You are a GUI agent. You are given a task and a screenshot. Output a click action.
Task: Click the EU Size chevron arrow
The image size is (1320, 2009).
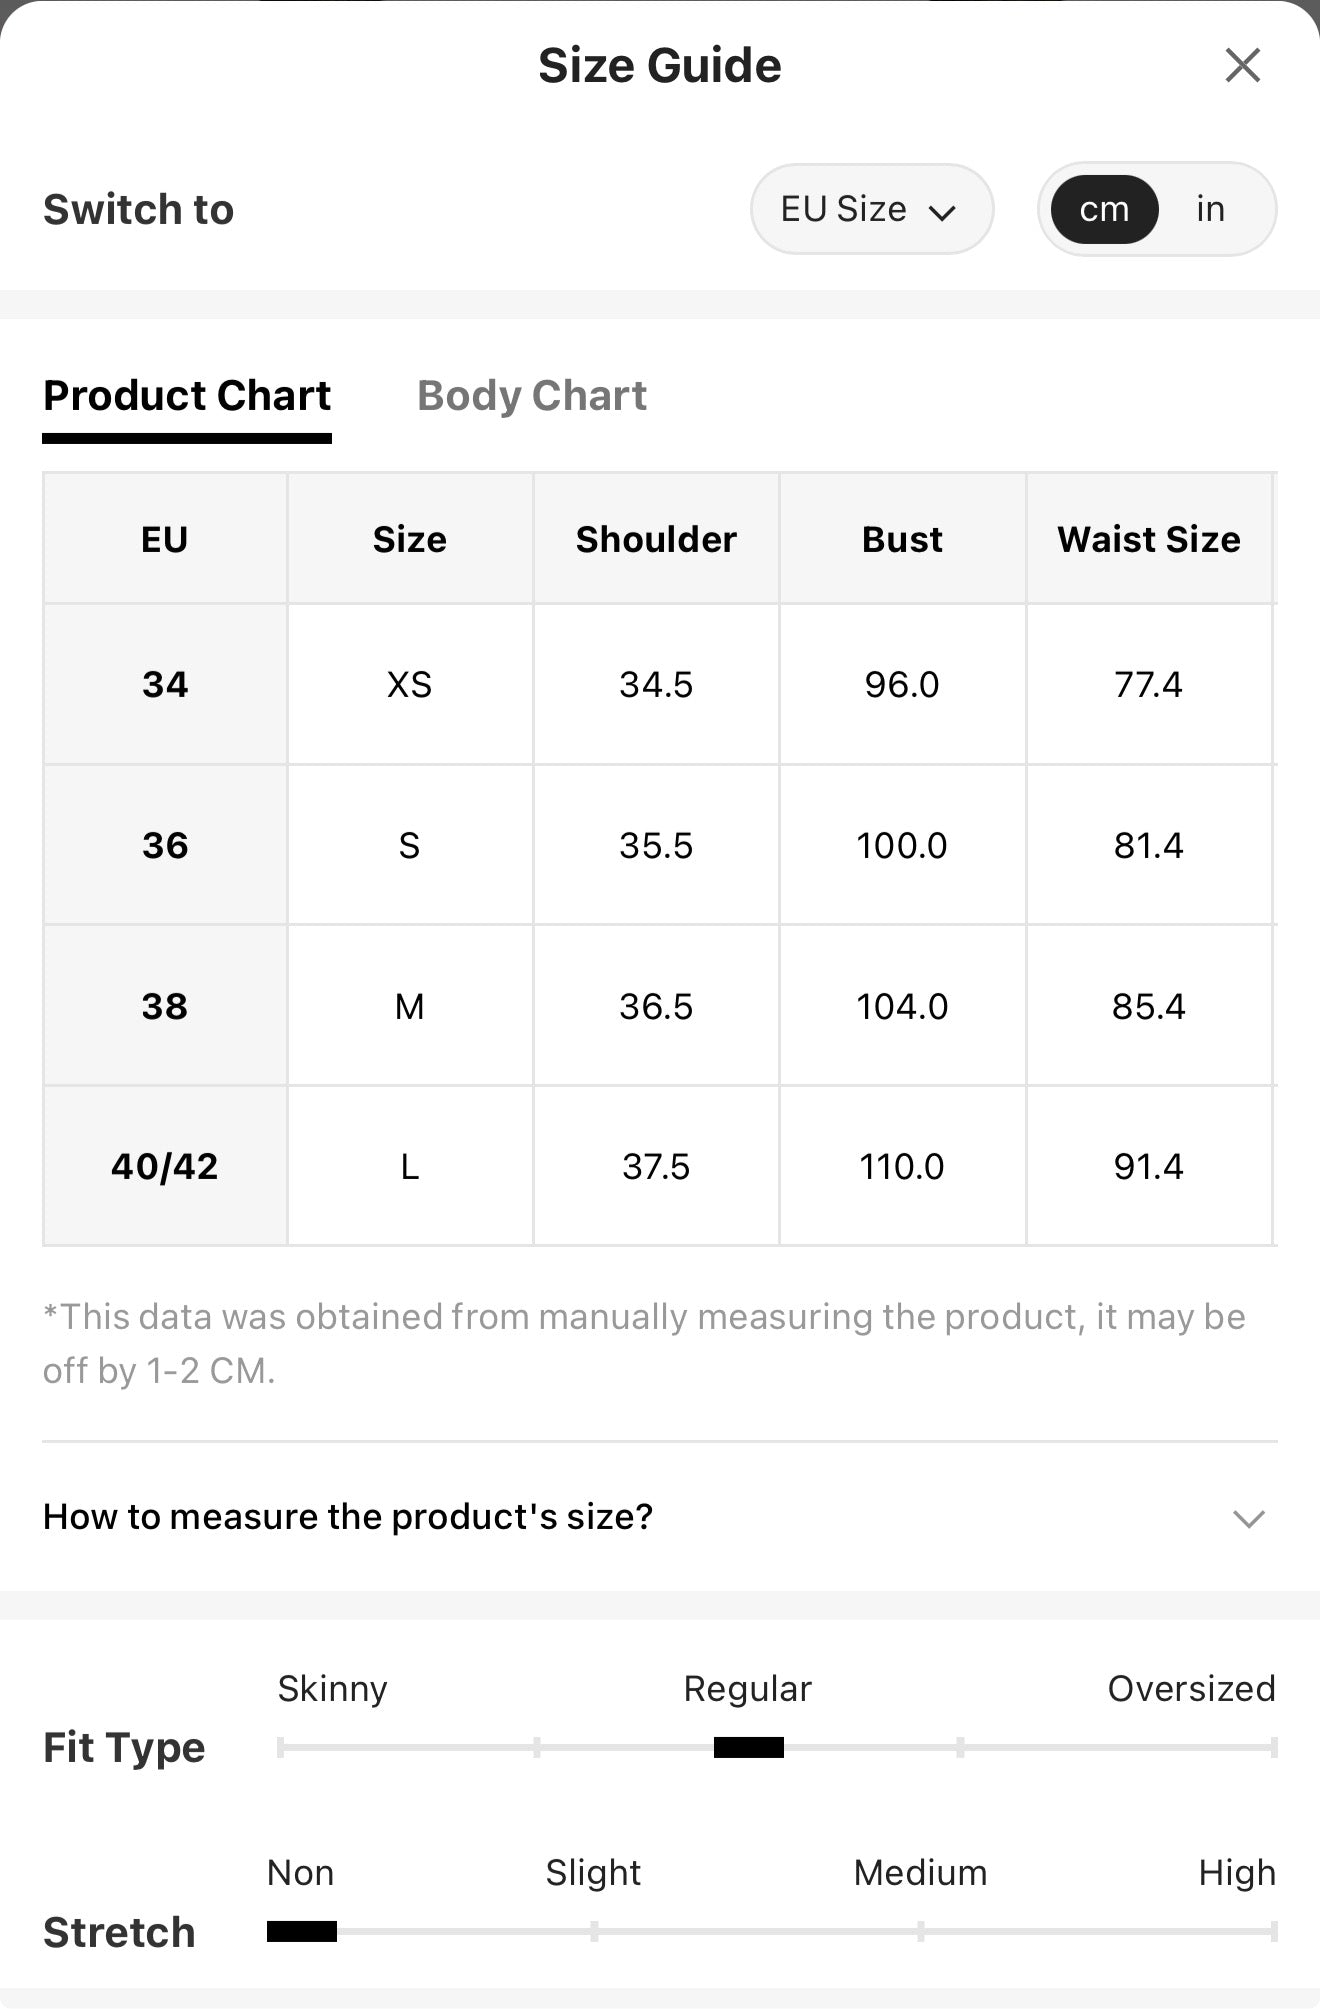coord(942,212)
